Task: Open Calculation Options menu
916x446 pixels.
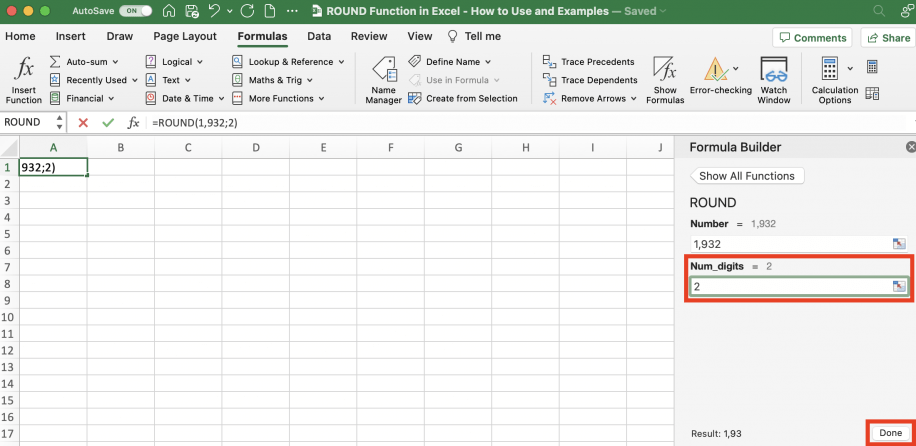Action: tap(835, 80)
